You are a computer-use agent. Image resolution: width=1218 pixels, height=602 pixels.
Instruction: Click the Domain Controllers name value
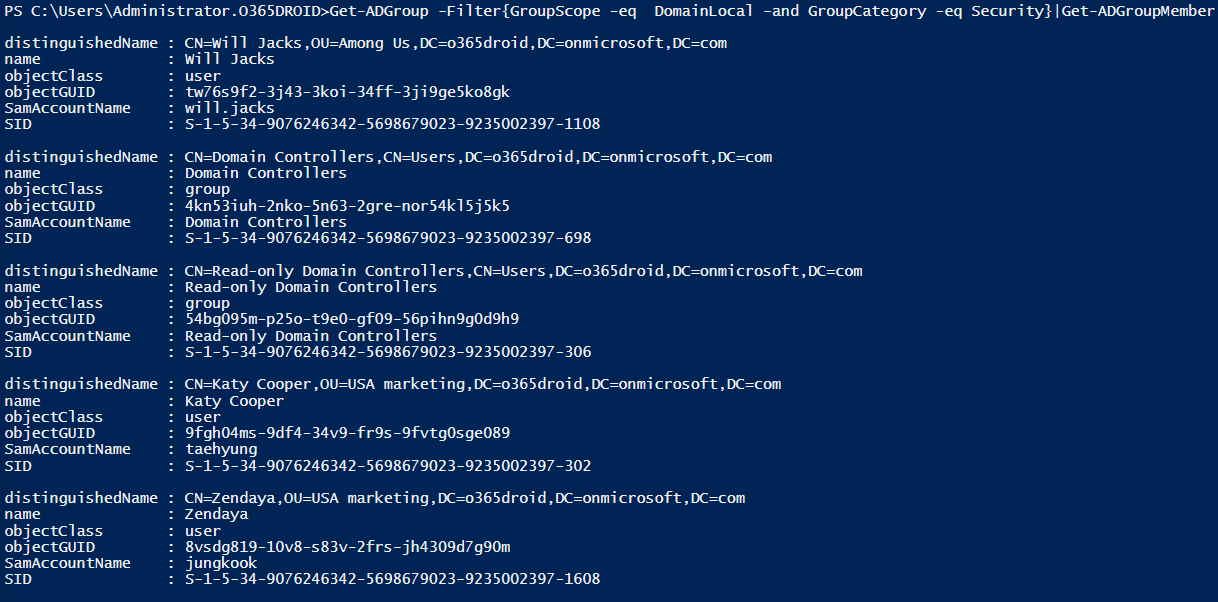pyautogui.click(x=265, y=173)
